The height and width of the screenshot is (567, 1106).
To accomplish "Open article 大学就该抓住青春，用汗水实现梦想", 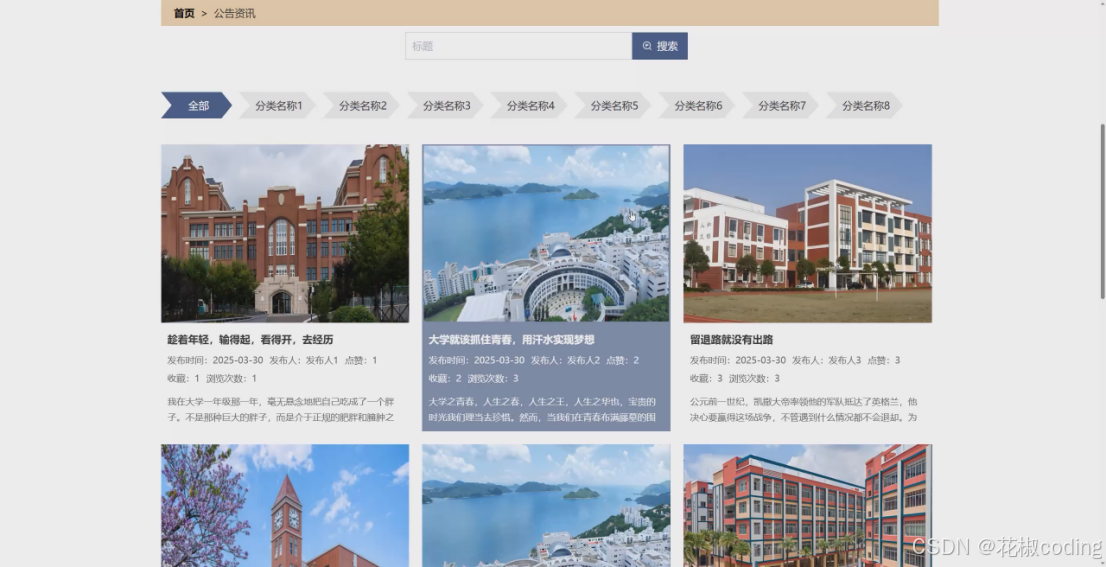I will [x=511, y=339].
